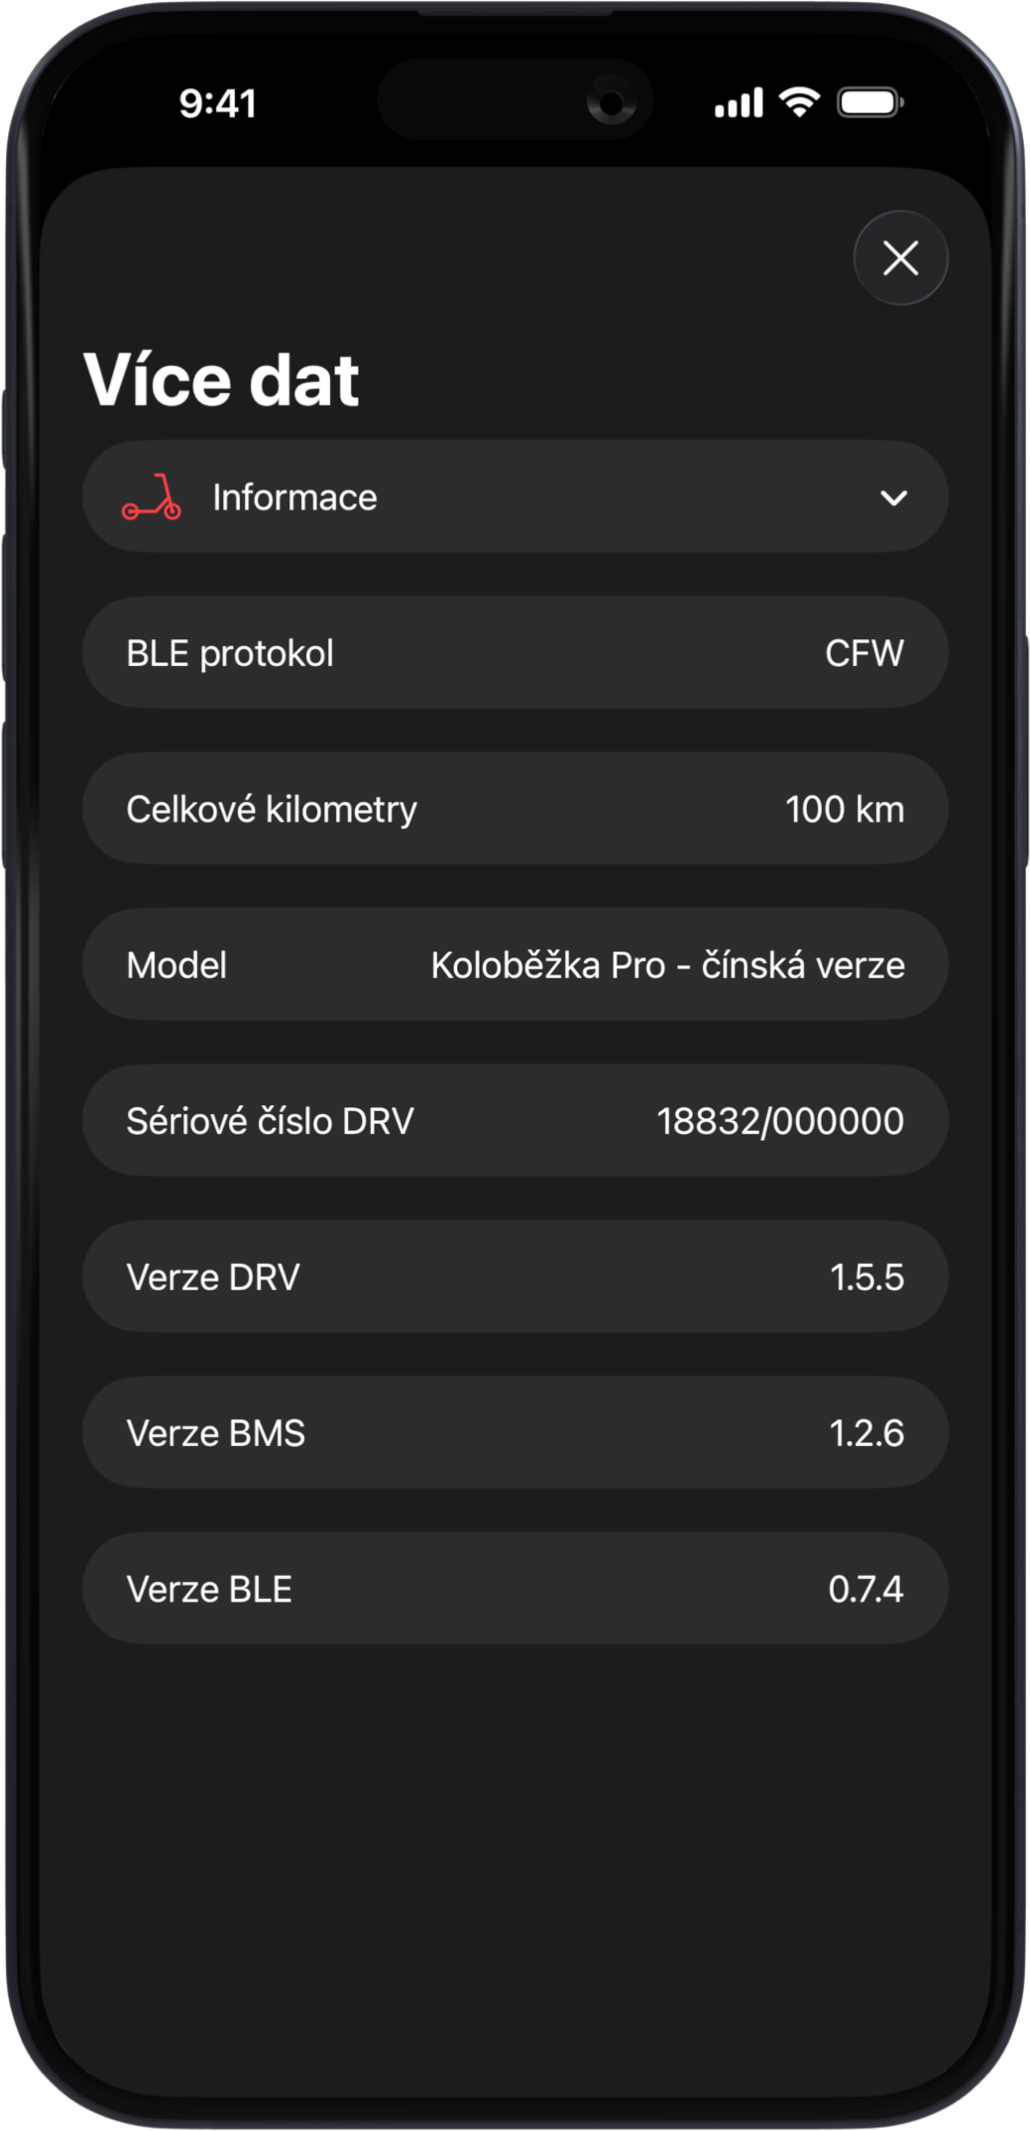Viewport: 1030px width, 2131px height.
Task: Select the Verze BMS row
Action: 514,1433
